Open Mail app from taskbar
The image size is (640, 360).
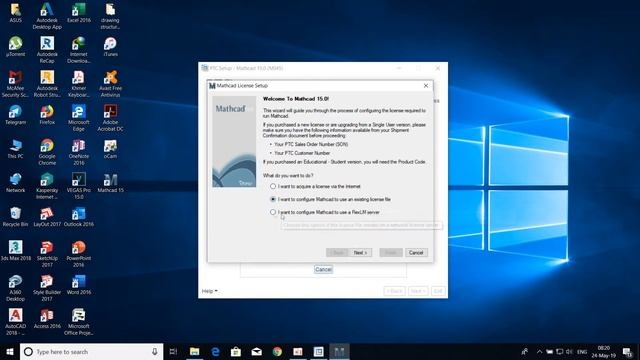tap(256, 351)
